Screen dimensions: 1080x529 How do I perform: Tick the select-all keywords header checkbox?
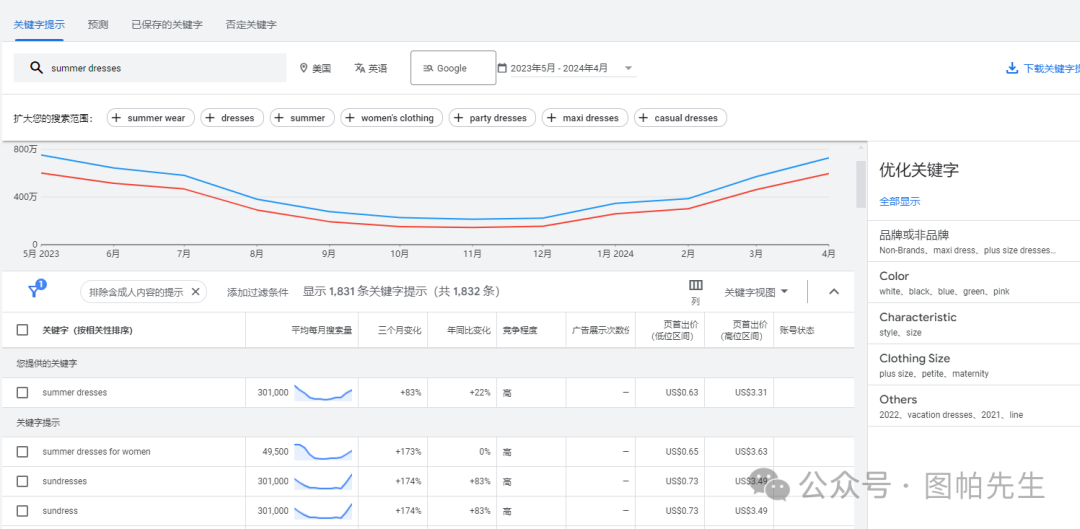[22, 330]
